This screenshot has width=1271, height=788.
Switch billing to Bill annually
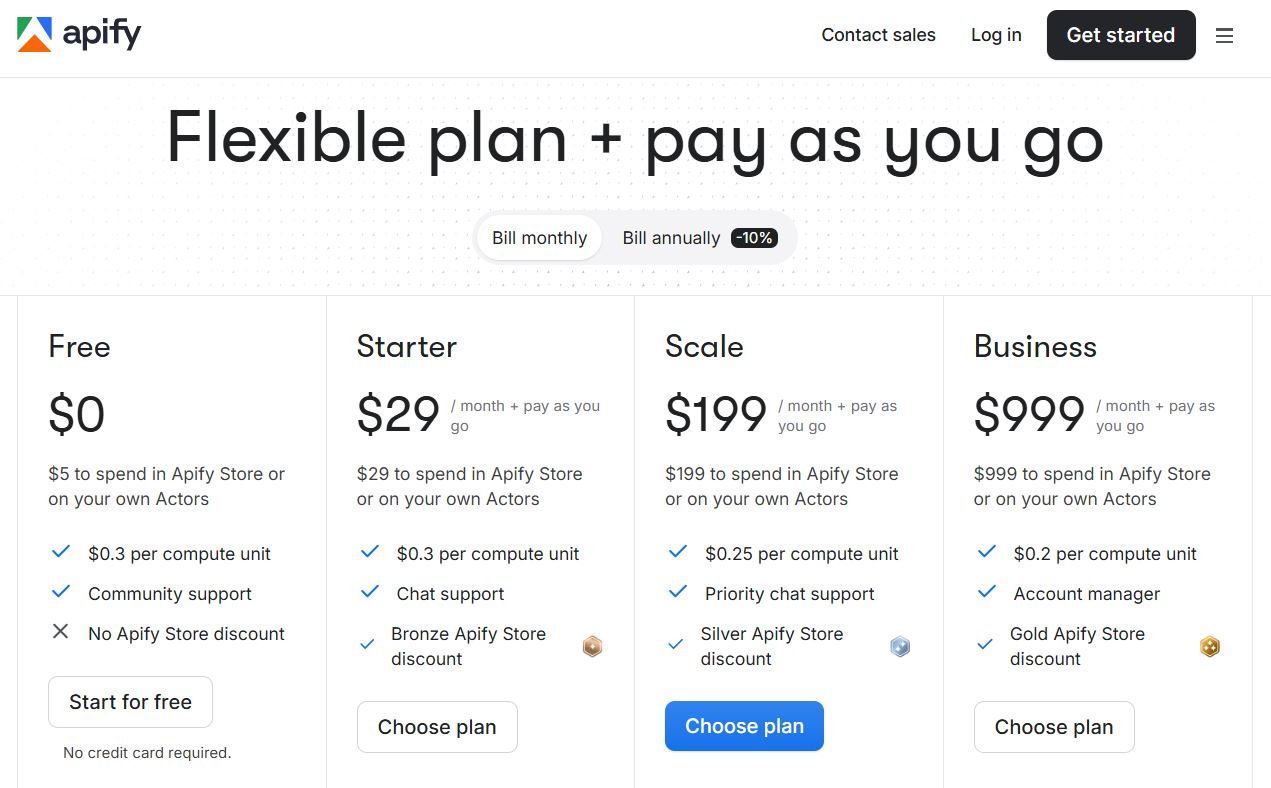coord(670,237)
